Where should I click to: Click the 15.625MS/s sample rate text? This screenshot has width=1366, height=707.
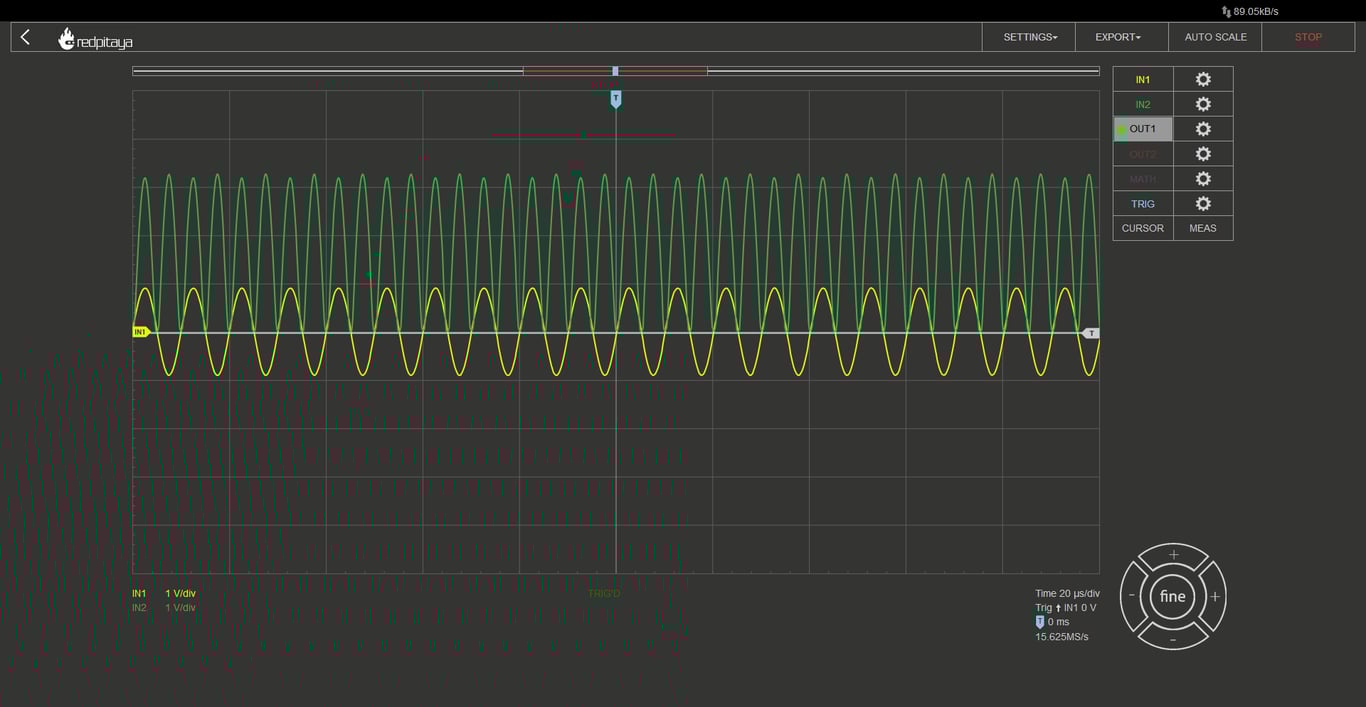(1062, 637)
